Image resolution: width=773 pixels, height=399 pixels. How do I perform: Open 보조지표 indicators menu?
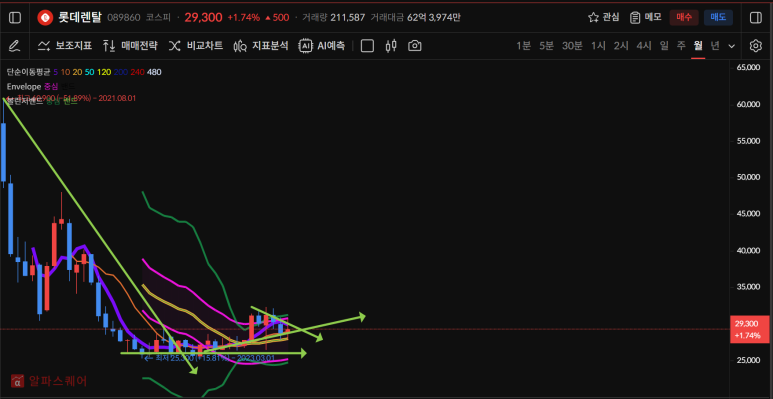click(x=65, y=46)
